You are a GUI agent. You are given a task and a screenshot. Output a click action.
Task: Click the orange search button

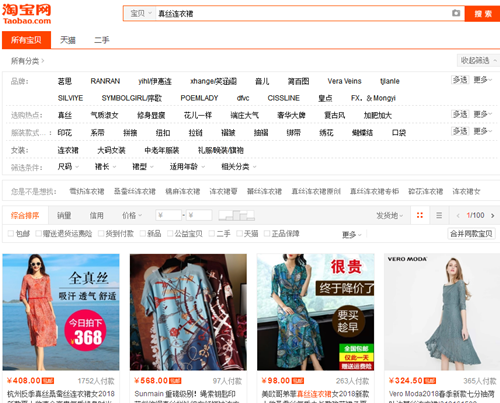tap(482, 14)
